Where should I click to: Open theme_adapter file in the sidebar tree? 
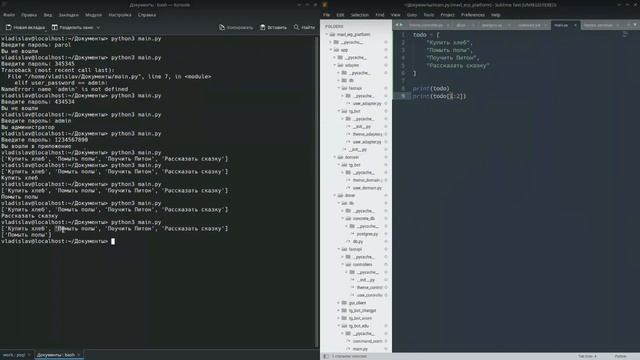click(367, 134)
